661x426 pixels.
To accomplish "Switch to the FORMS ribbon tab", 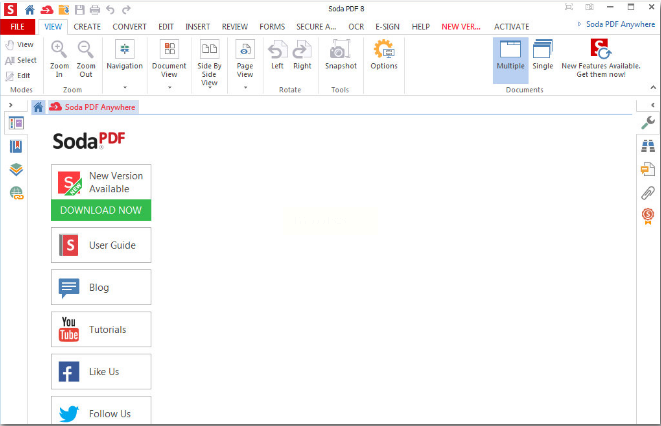I will [x=272, y=27].
